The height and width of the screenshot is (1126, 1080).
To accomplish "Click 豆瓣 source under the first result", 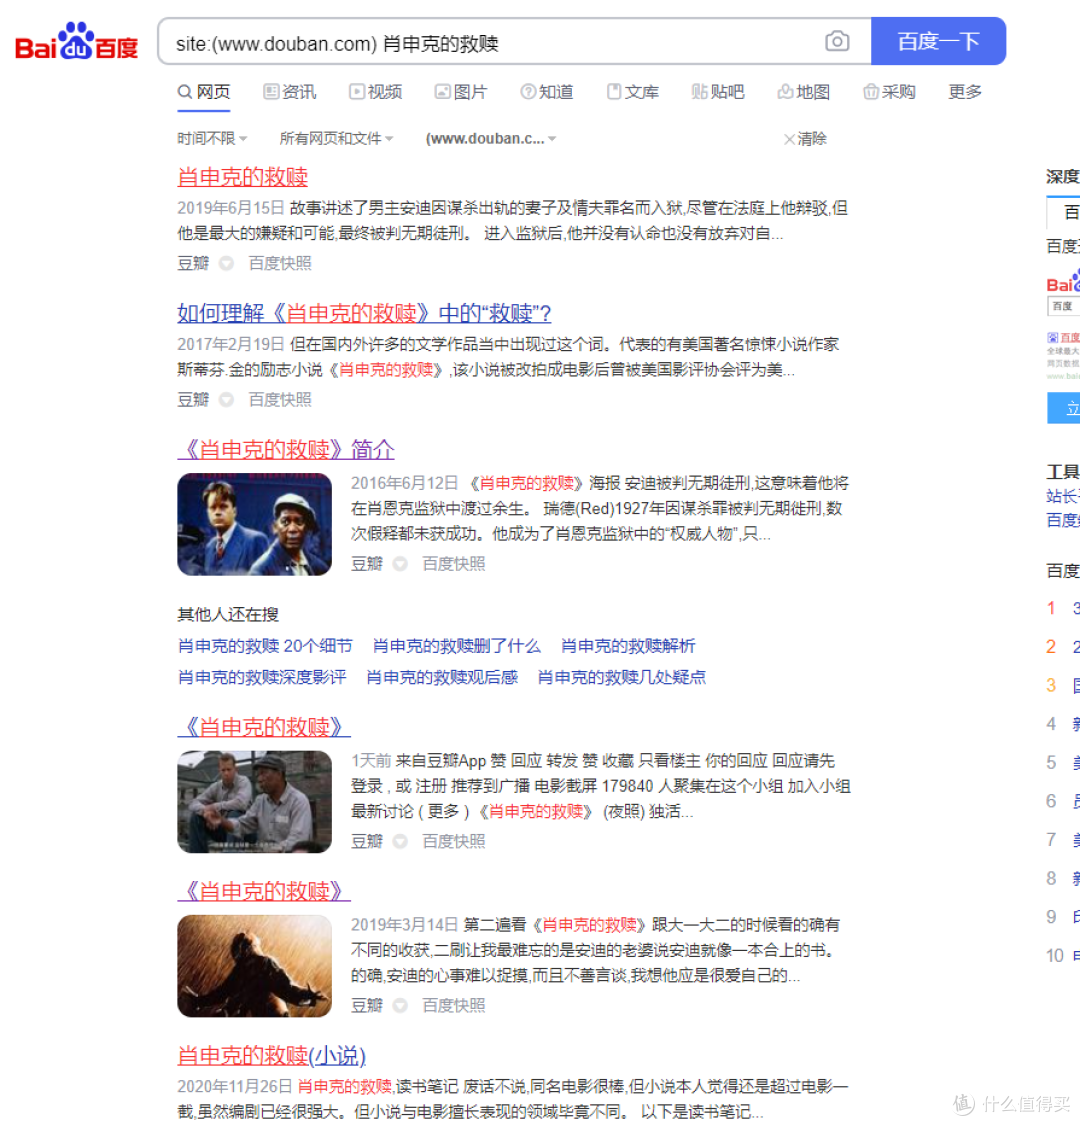I will click(x=193, y=264).
